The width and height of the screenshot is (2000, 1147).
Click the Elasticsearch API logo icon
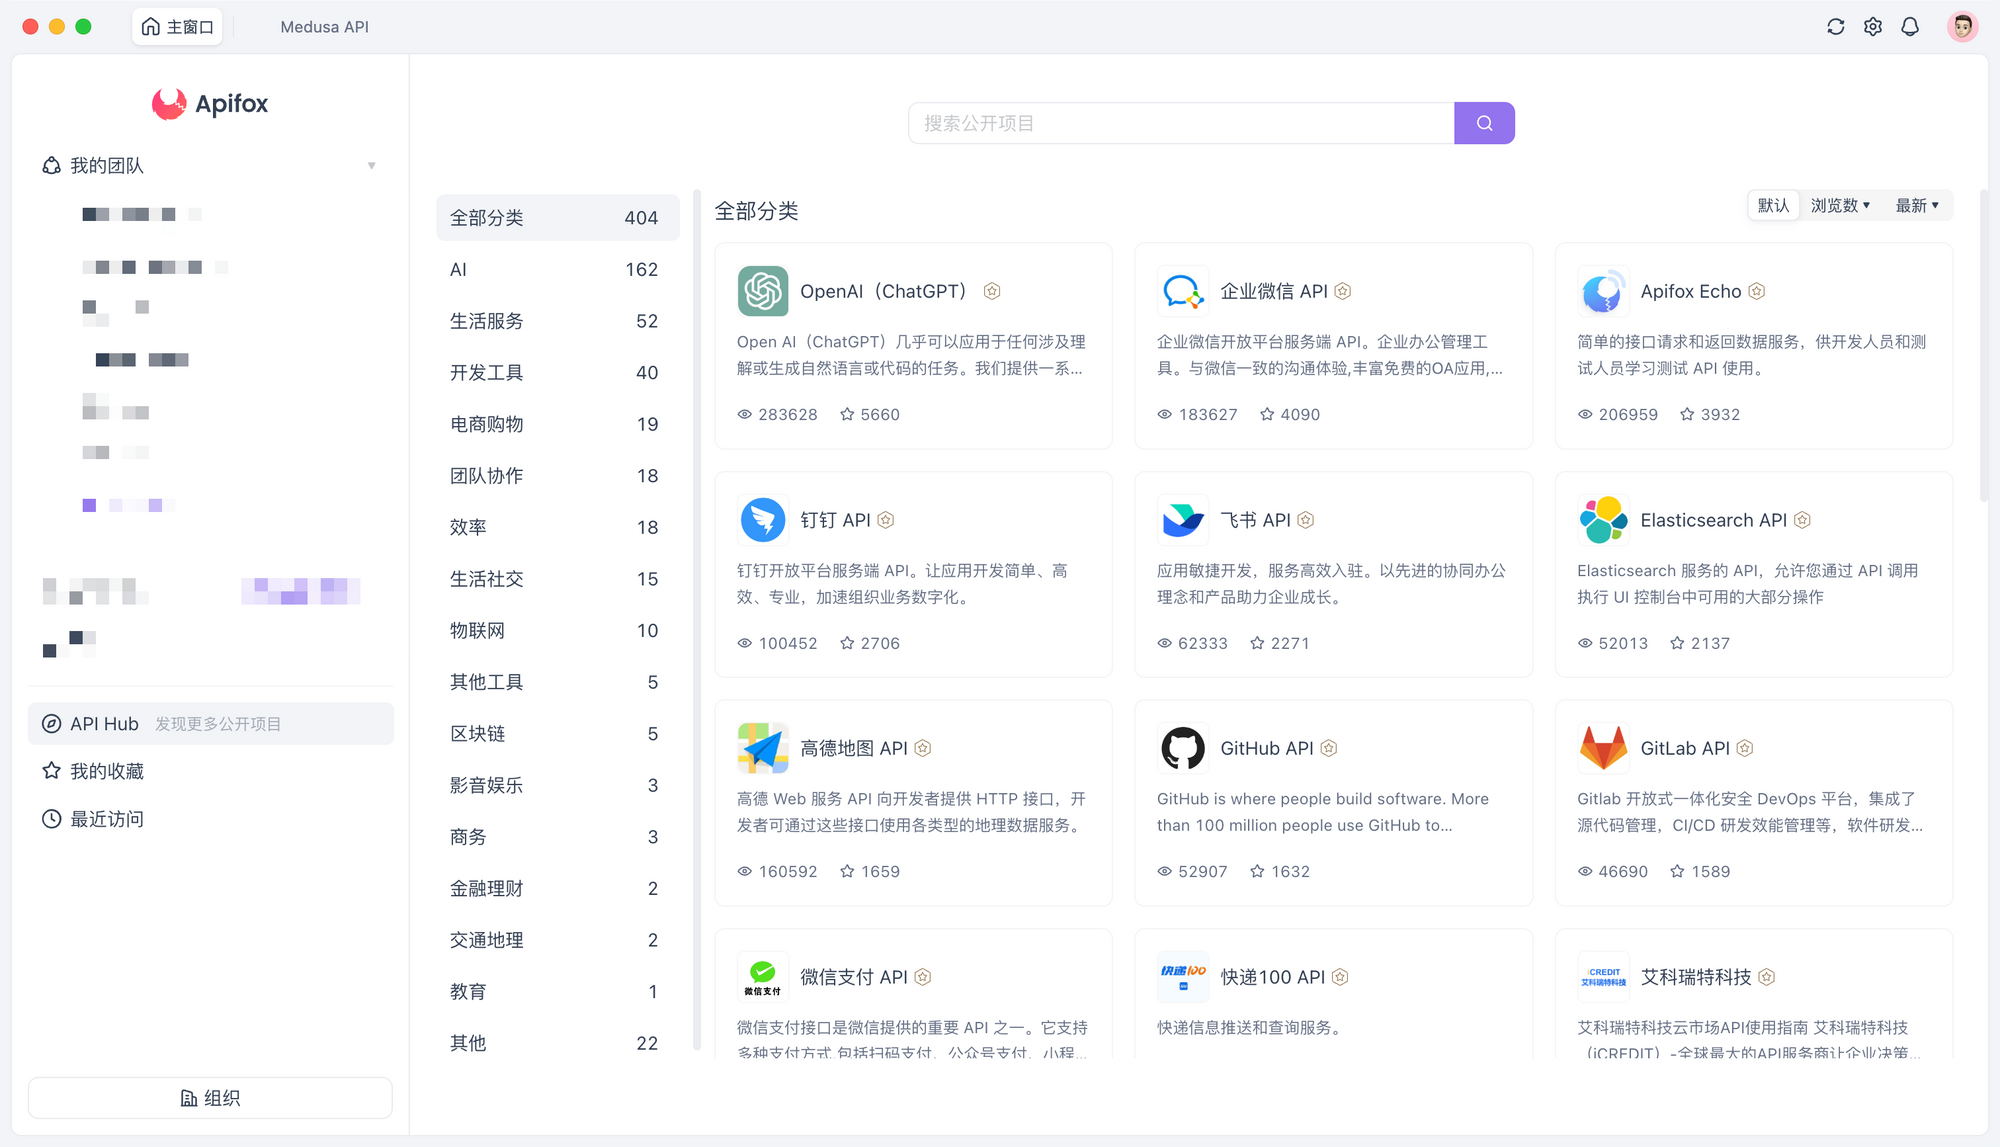[x=1603, y=520]
